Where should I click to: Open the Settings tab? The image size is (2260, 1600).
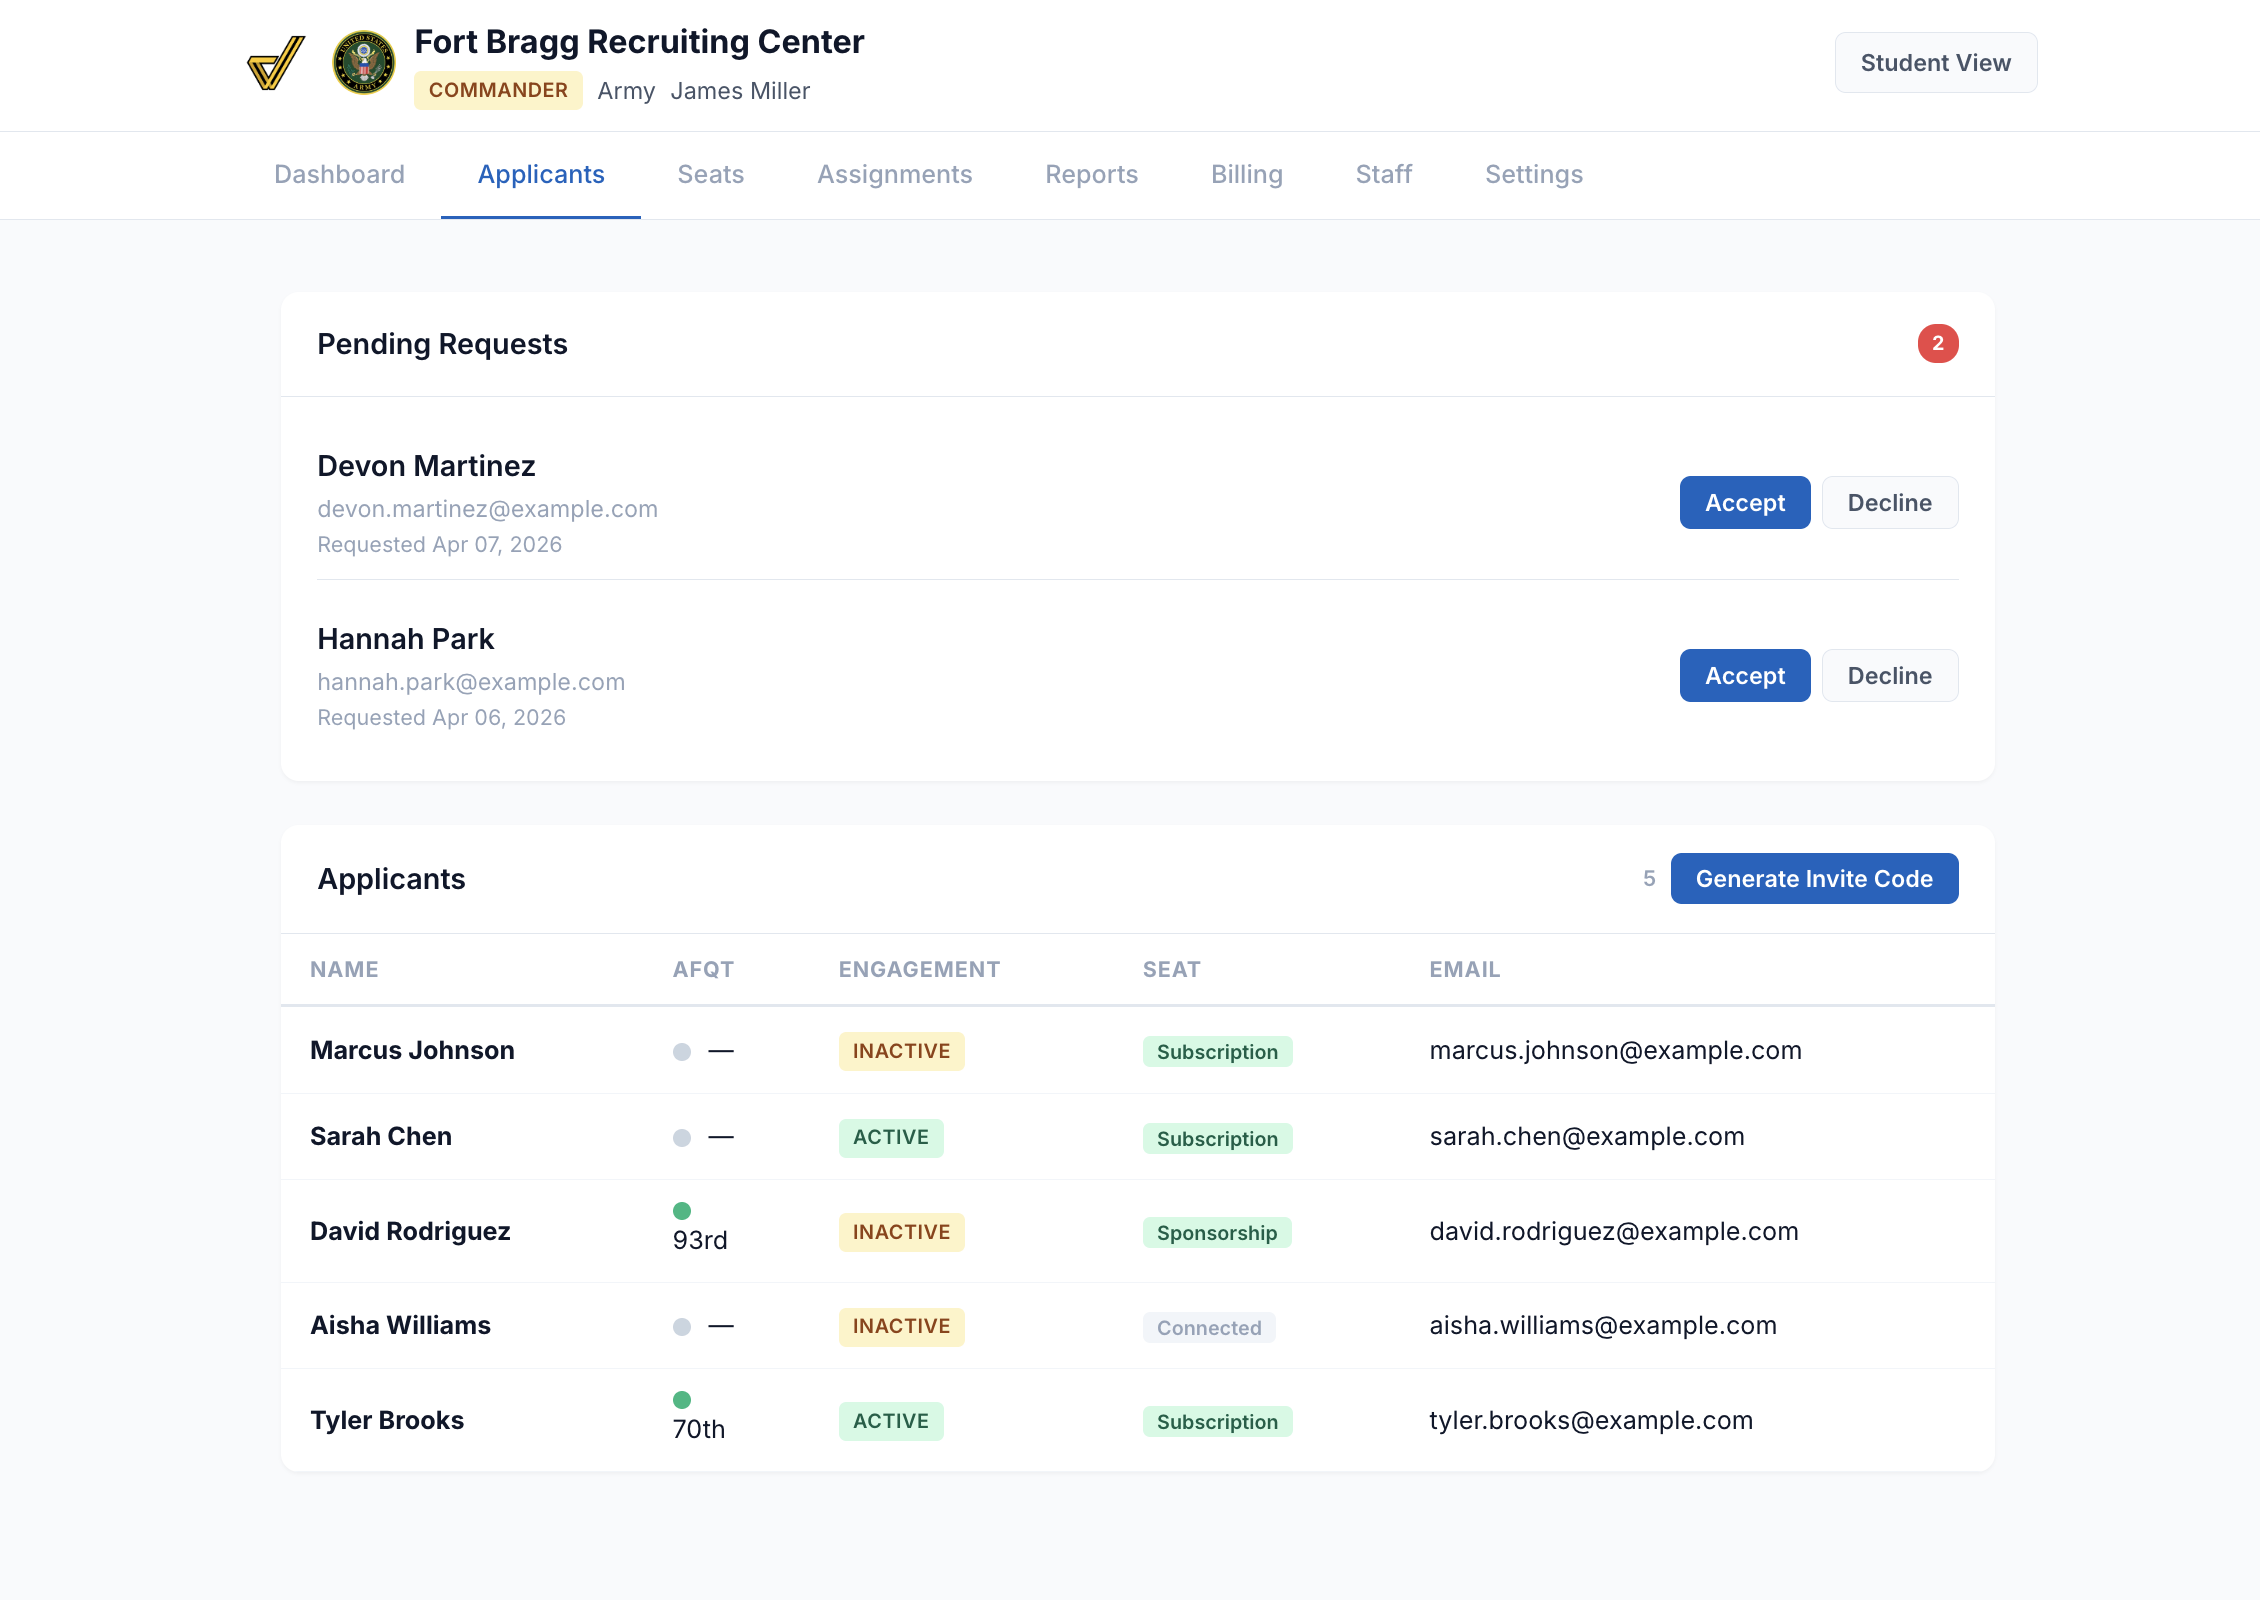coord(1533,175)
